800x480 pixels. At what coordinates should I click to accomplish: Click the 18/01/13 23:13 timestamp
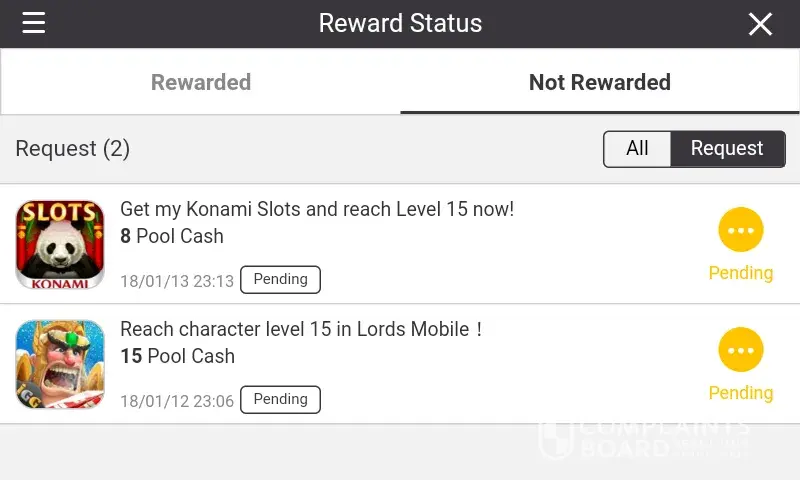tap(177, 282)
